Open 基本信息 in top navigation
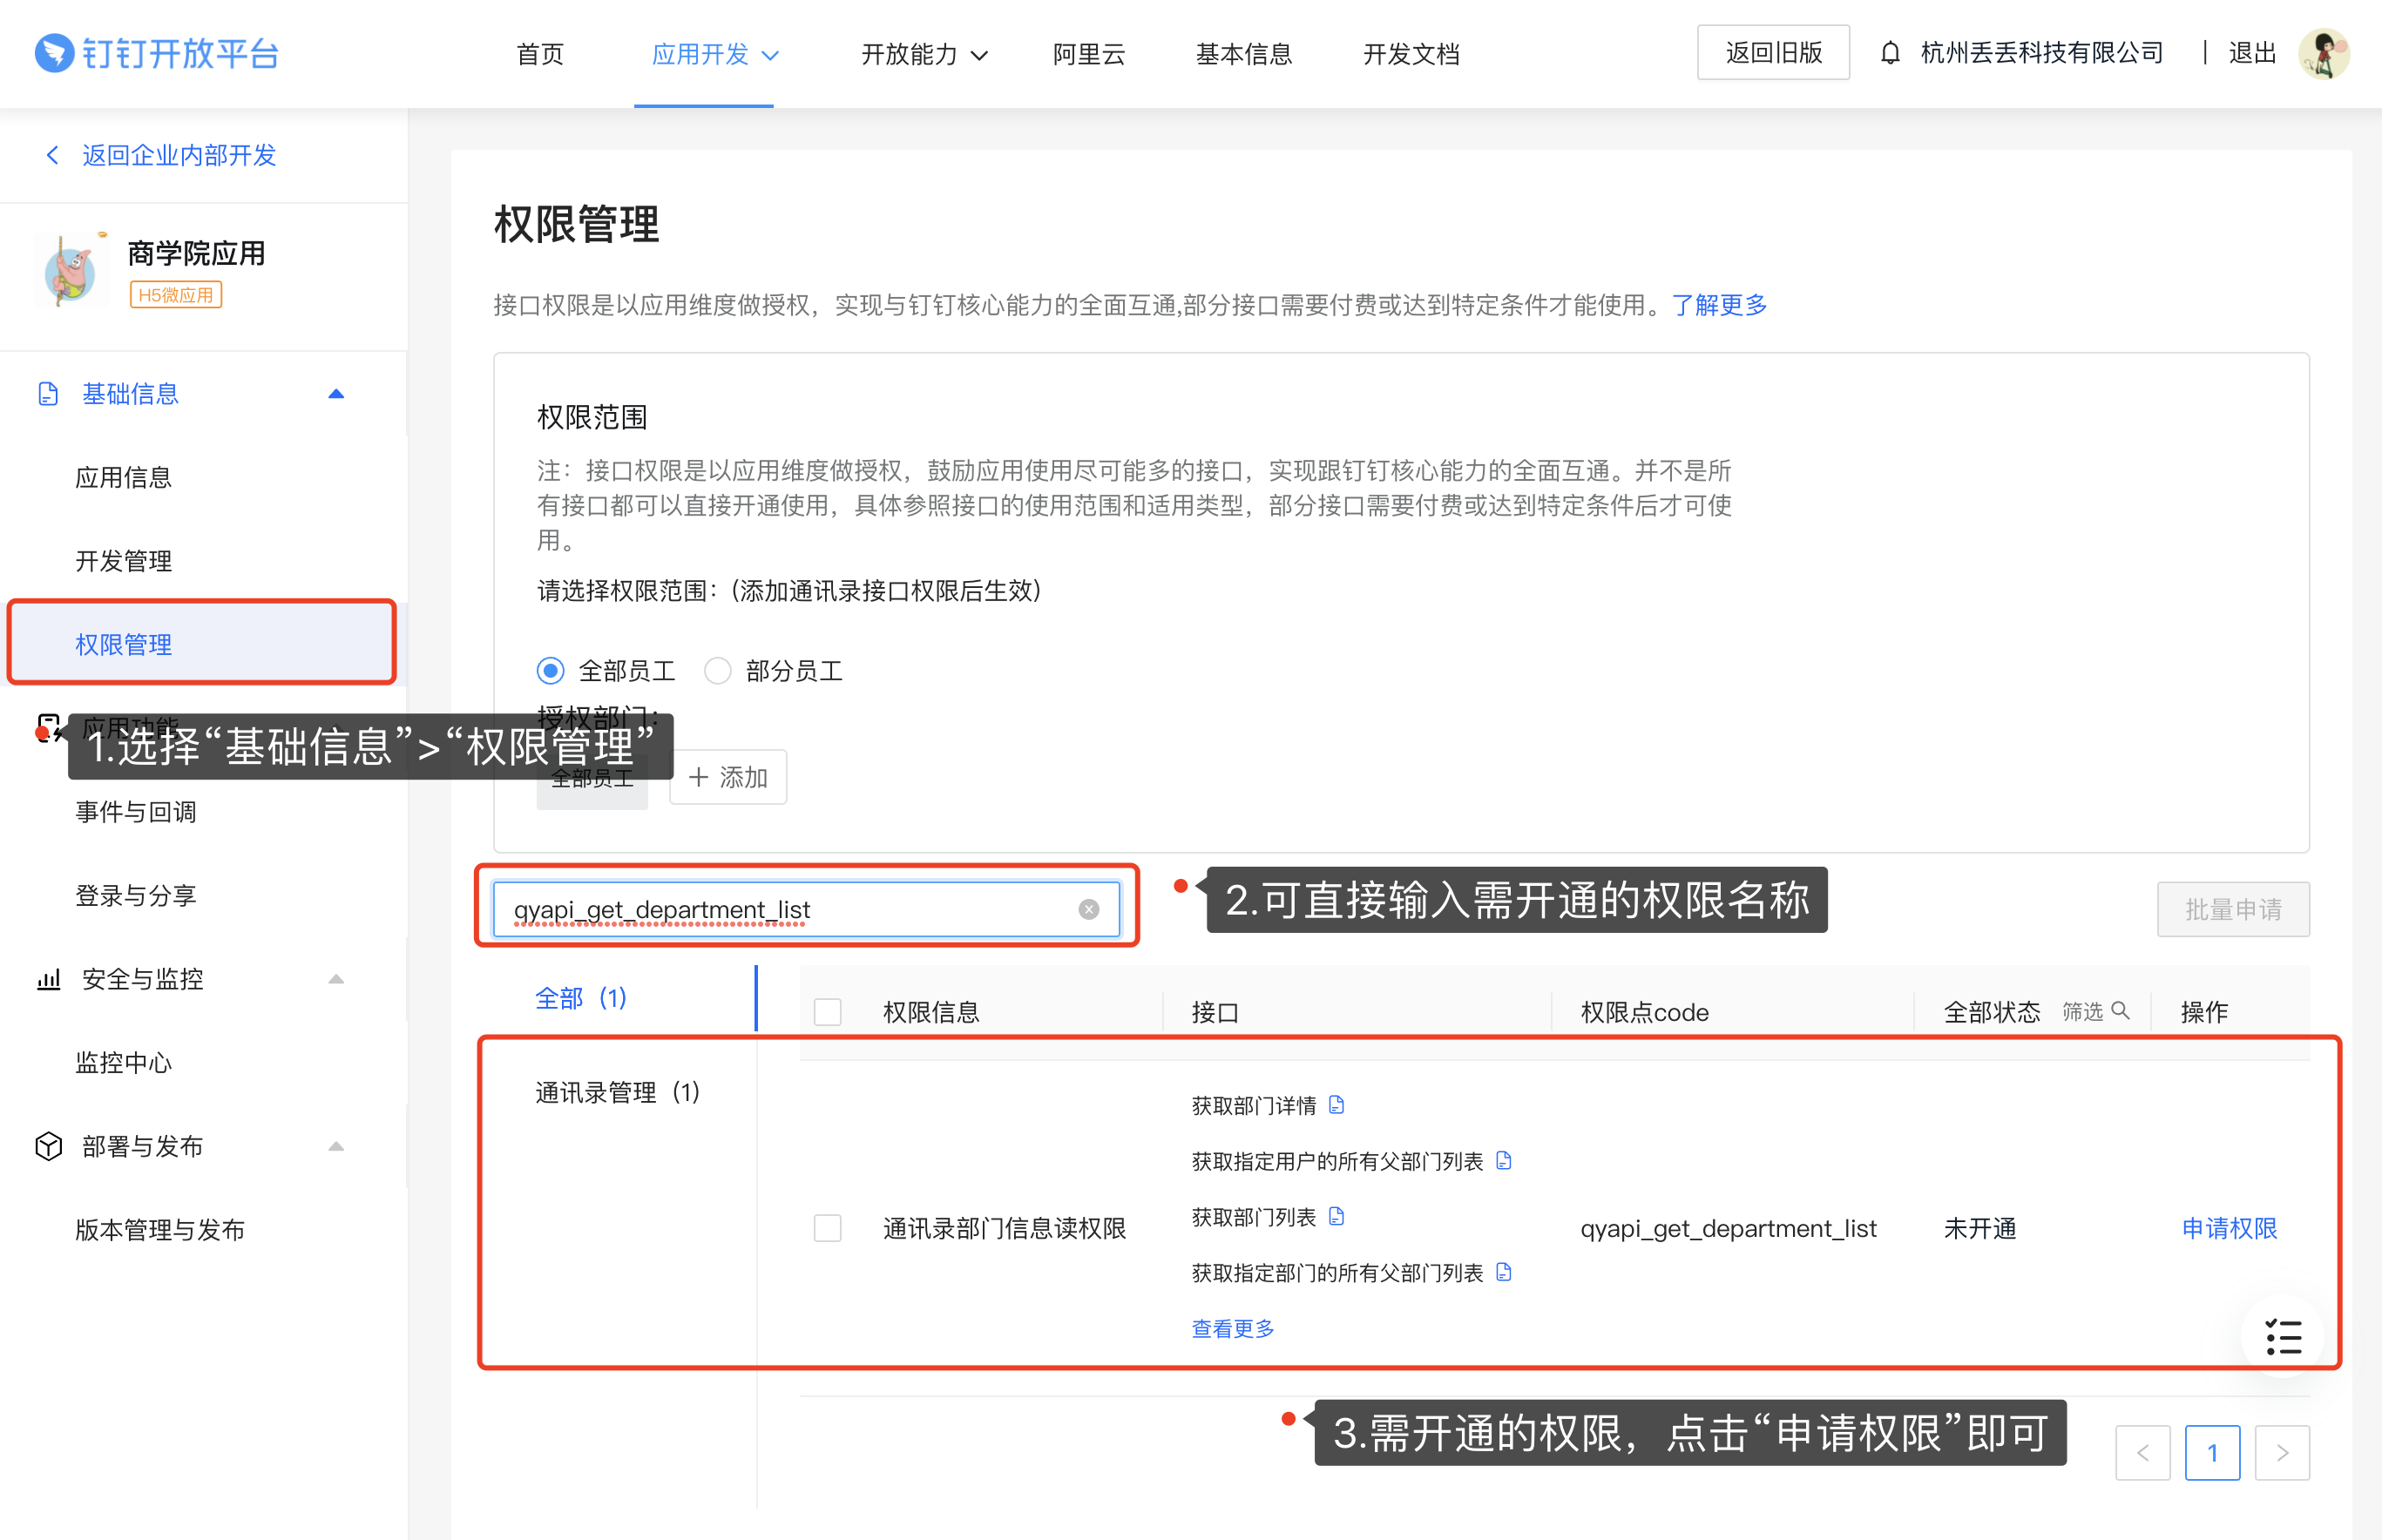 [1244, 54]
